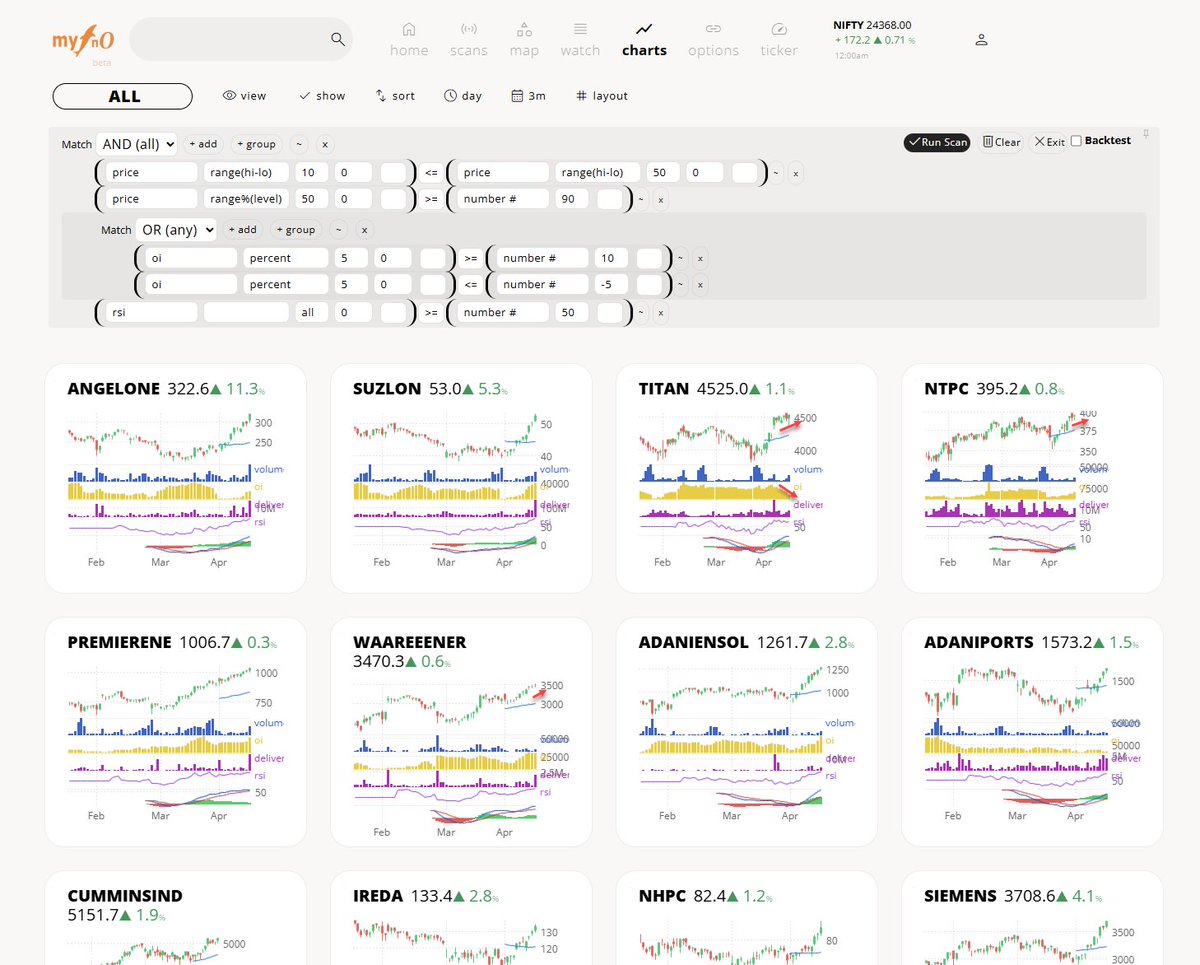1200x965 pixels.
Task: Click the CUMMINSIND stock title
Action: point(125,896)
